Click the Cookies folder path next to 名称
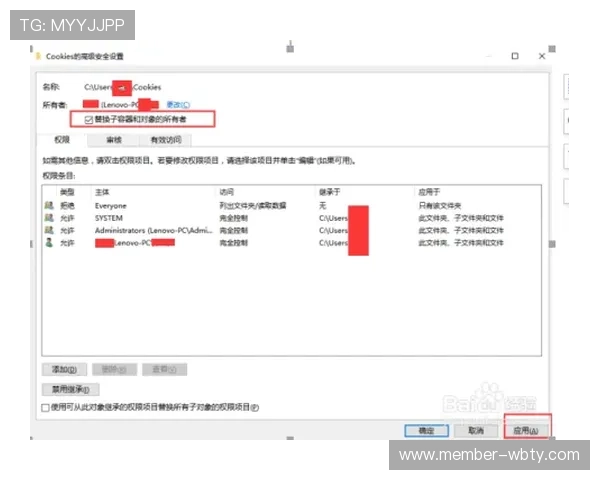The height and width of the screenshot is (480, 600). click(x=122, y=87)
